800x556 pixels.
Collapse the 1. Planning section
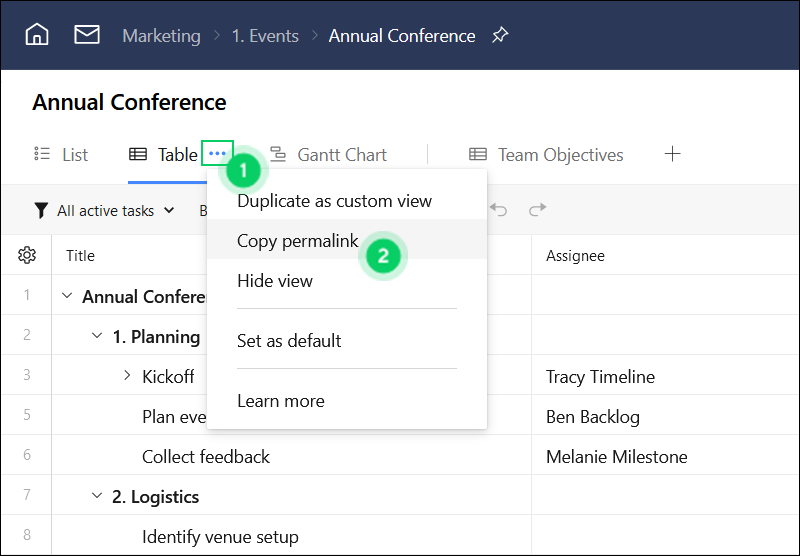click(x=96, y=336)
